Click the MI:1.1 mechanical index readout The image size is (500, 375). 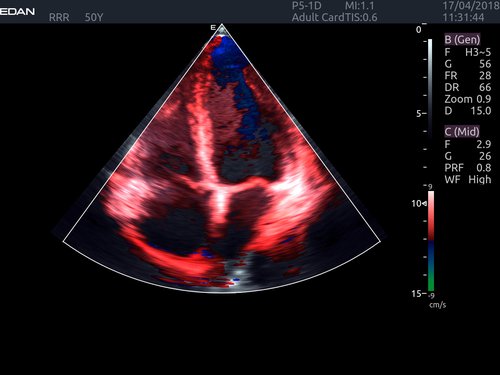[x=359, y=6]
